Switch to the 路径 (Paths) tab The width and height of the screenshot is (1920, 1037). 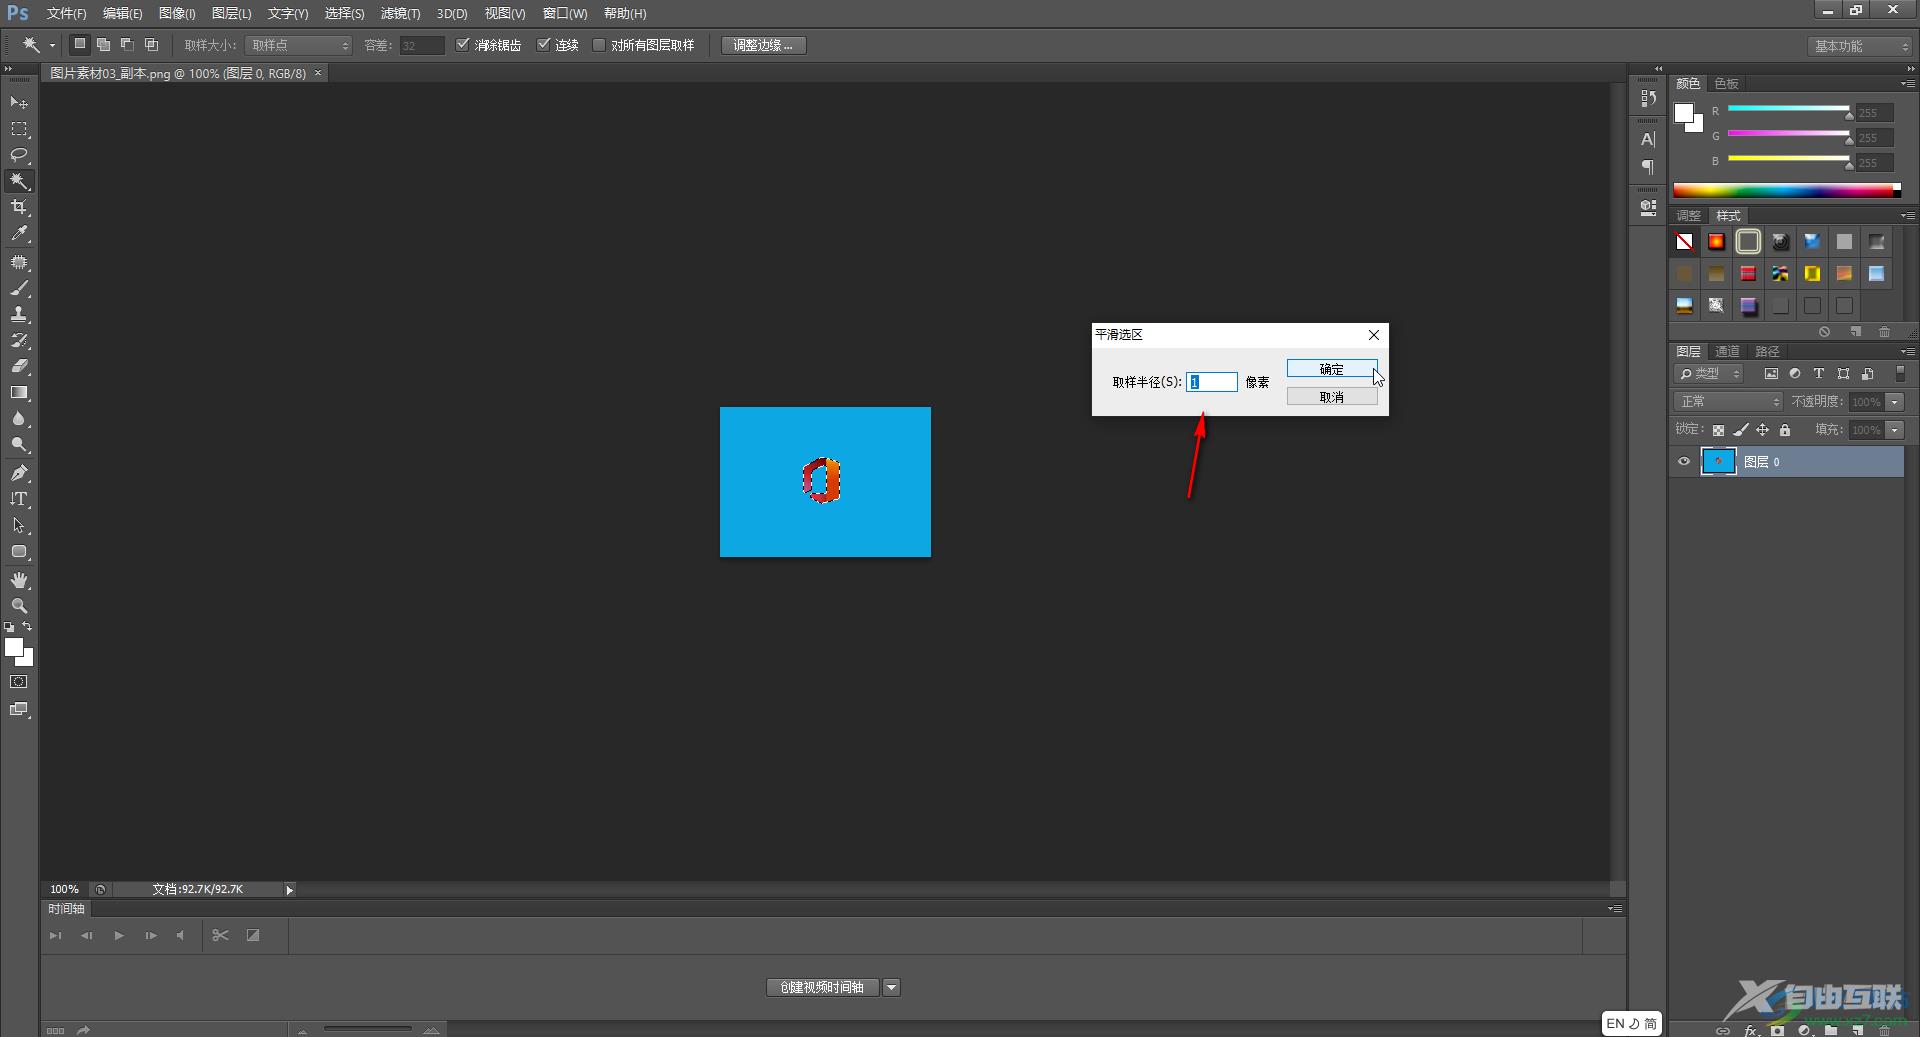click(x=1767, y=351)
